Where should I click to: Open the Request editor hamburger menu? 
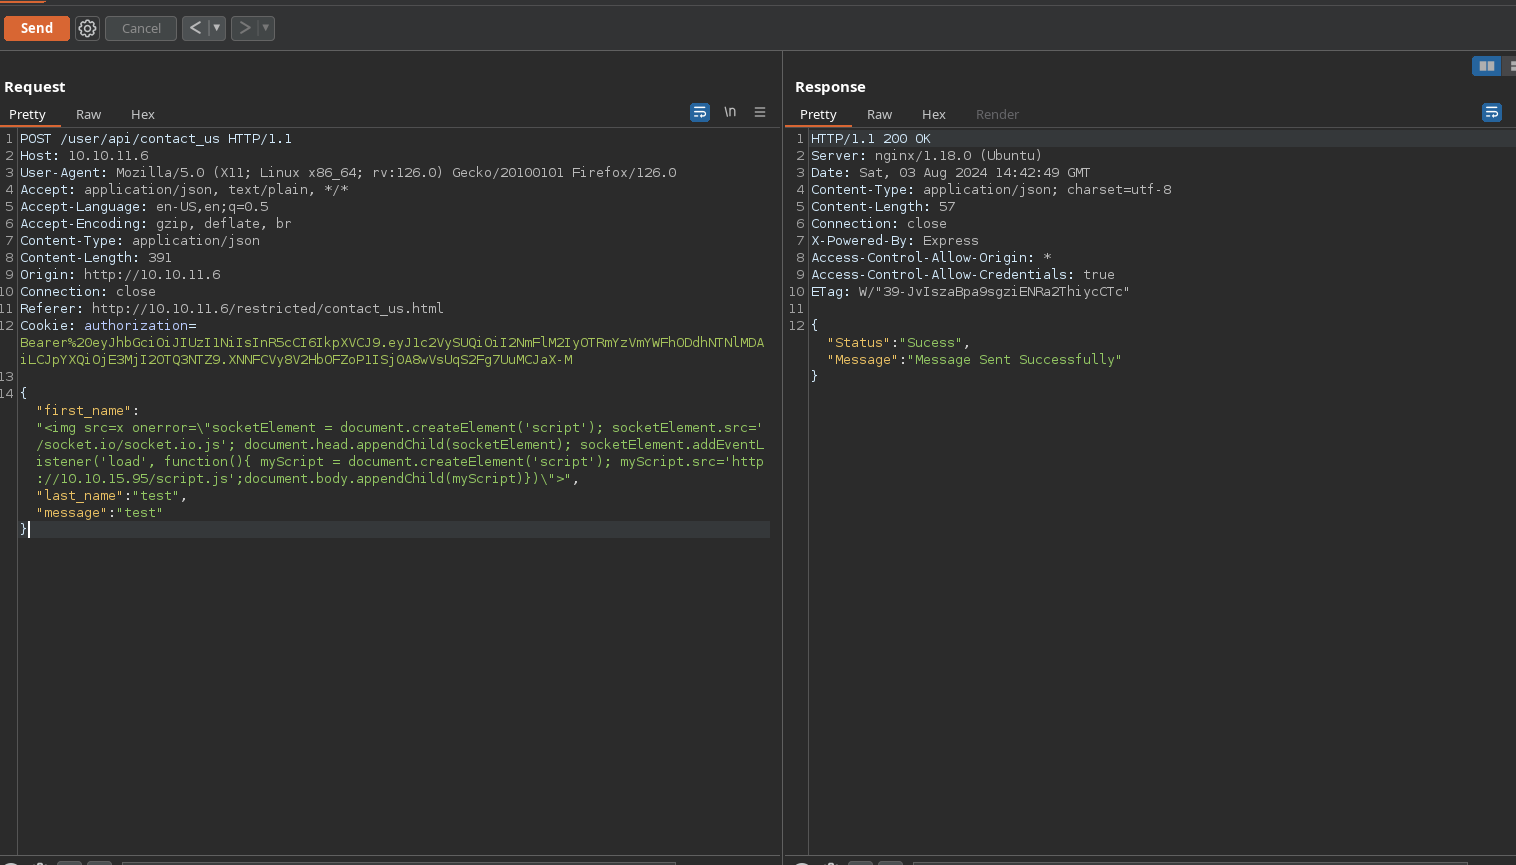tap(760, 112)
